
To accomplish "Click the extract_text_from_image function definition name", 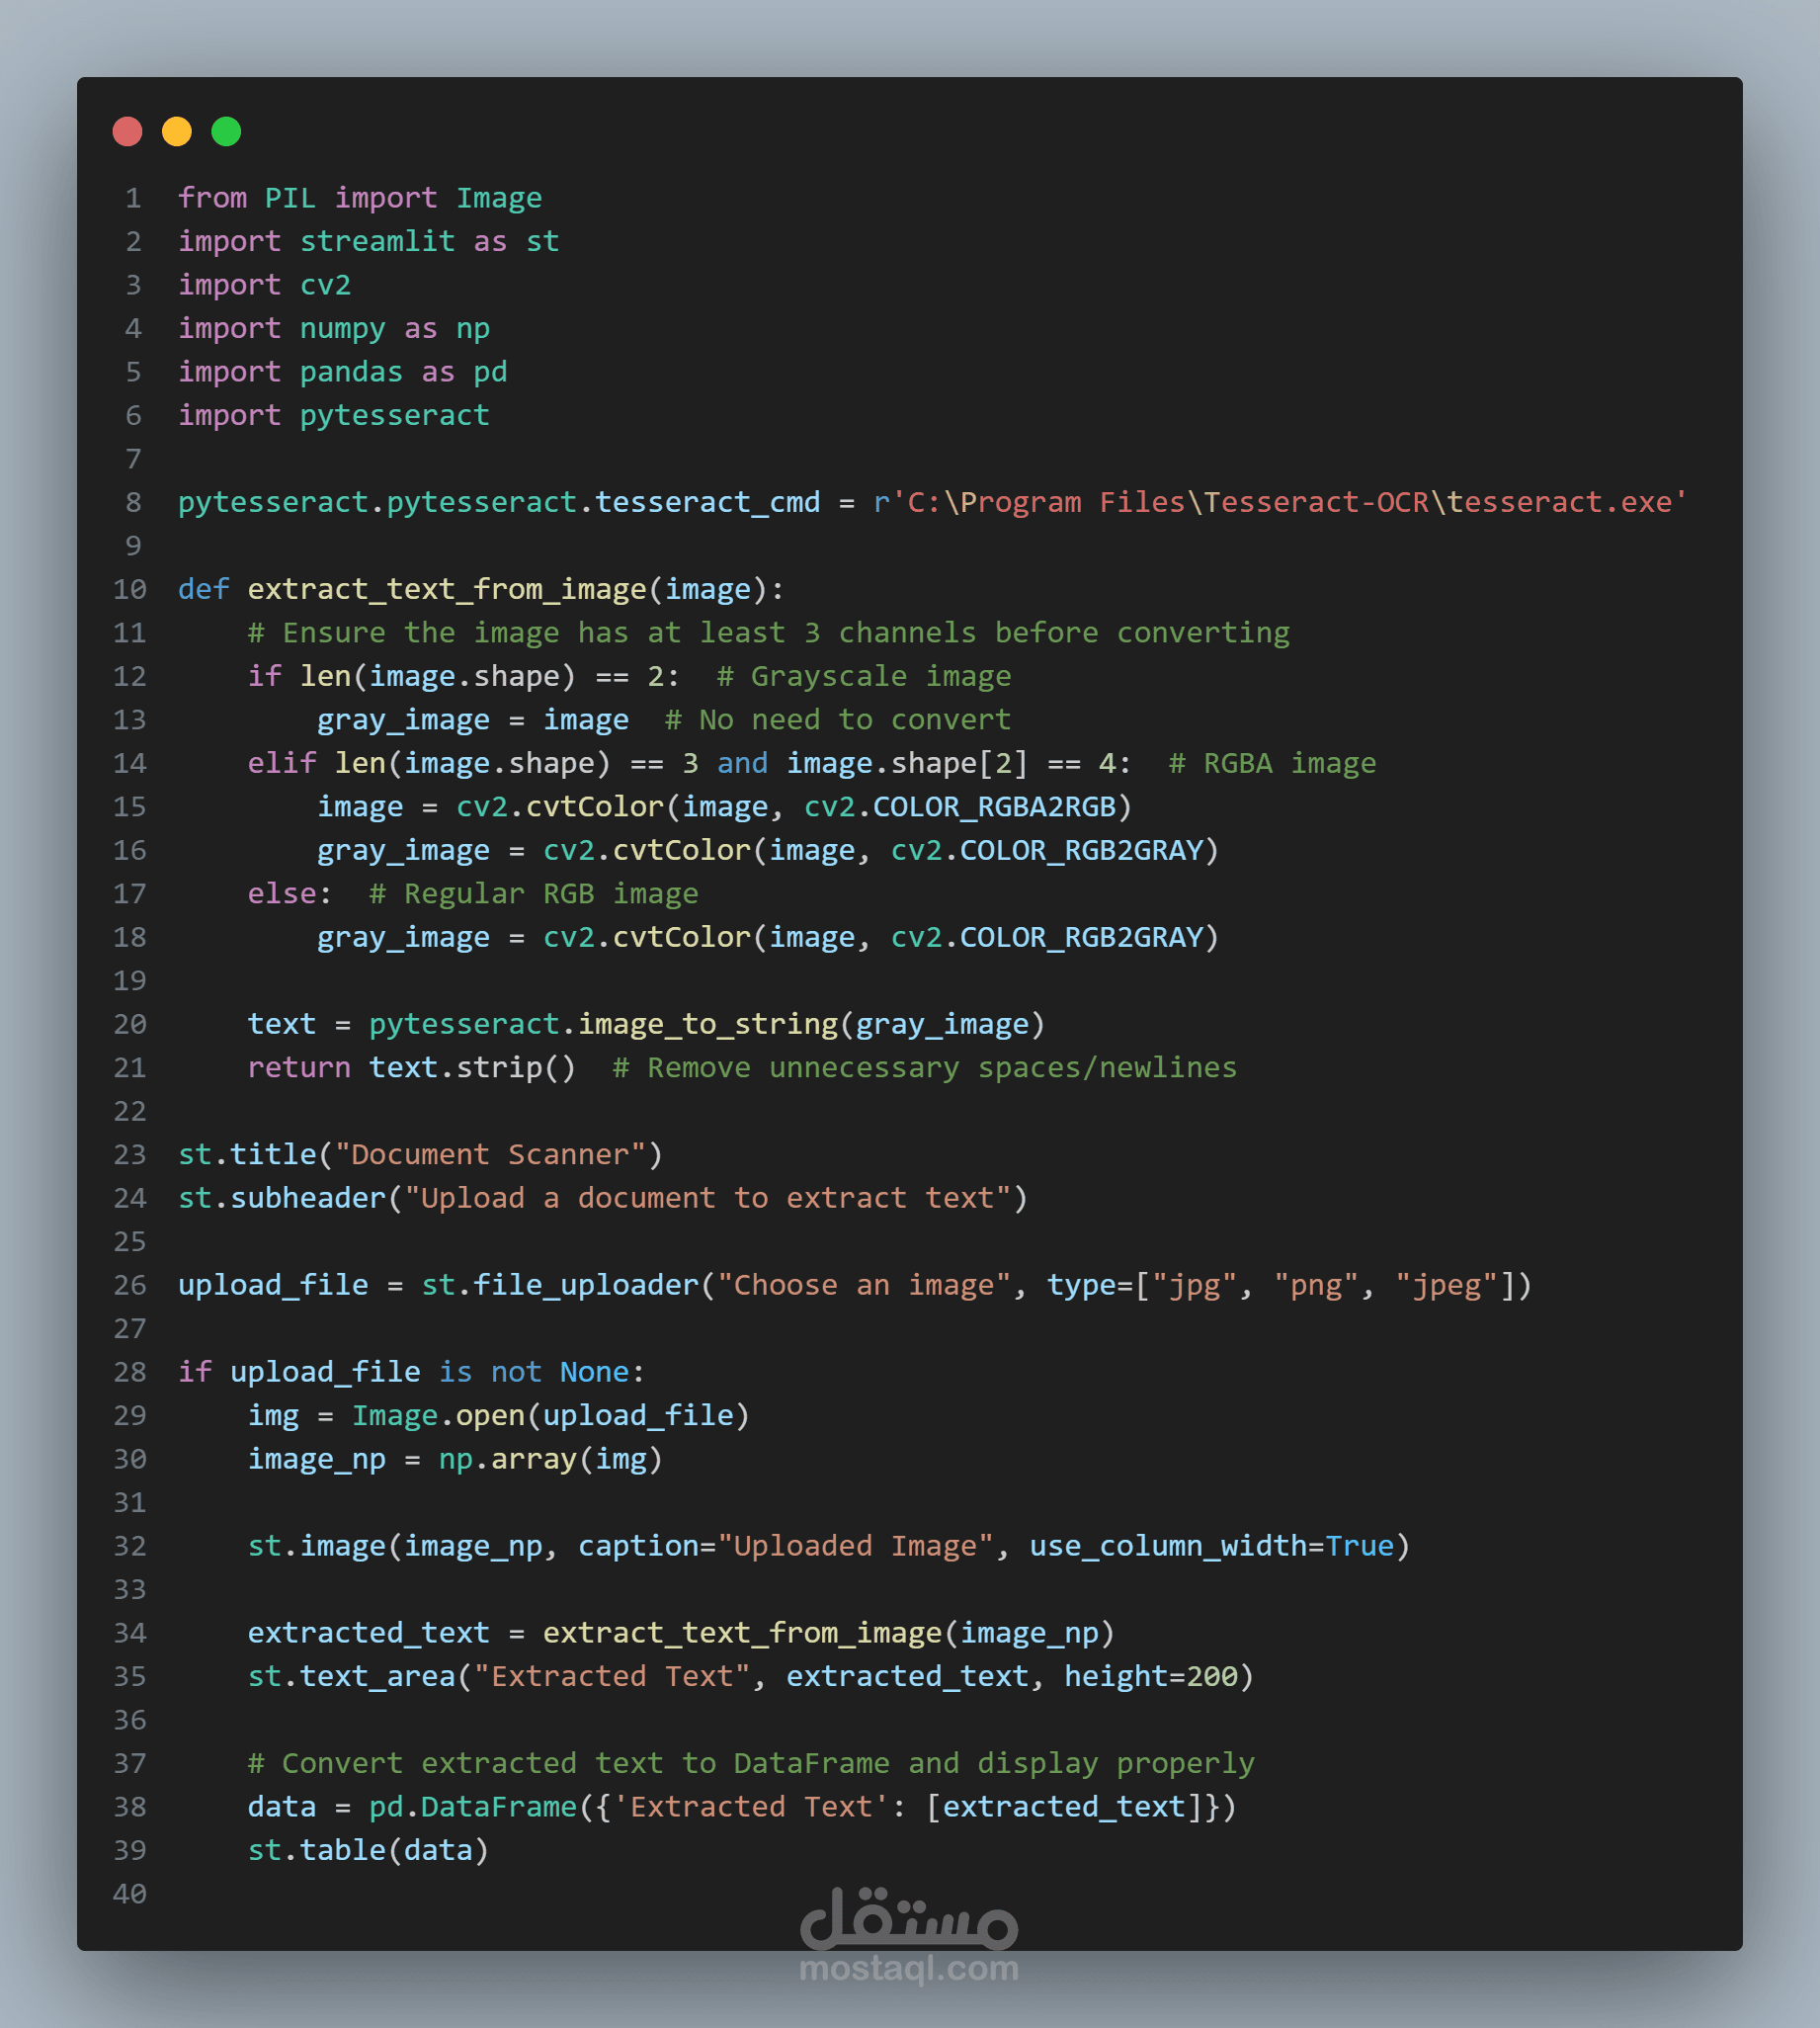I will click(447, 589).
